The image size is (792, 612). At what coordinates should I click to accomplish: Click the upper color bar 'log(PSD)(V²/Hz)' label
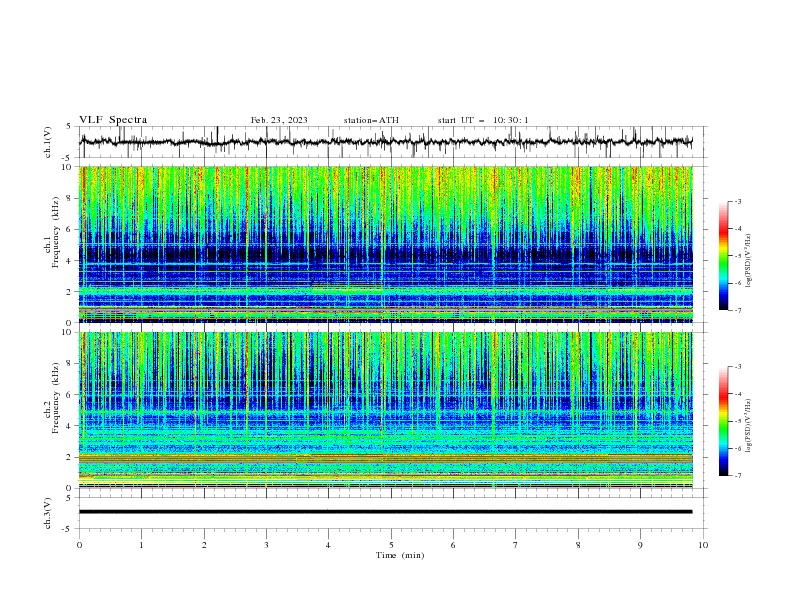tap(748, 261)
